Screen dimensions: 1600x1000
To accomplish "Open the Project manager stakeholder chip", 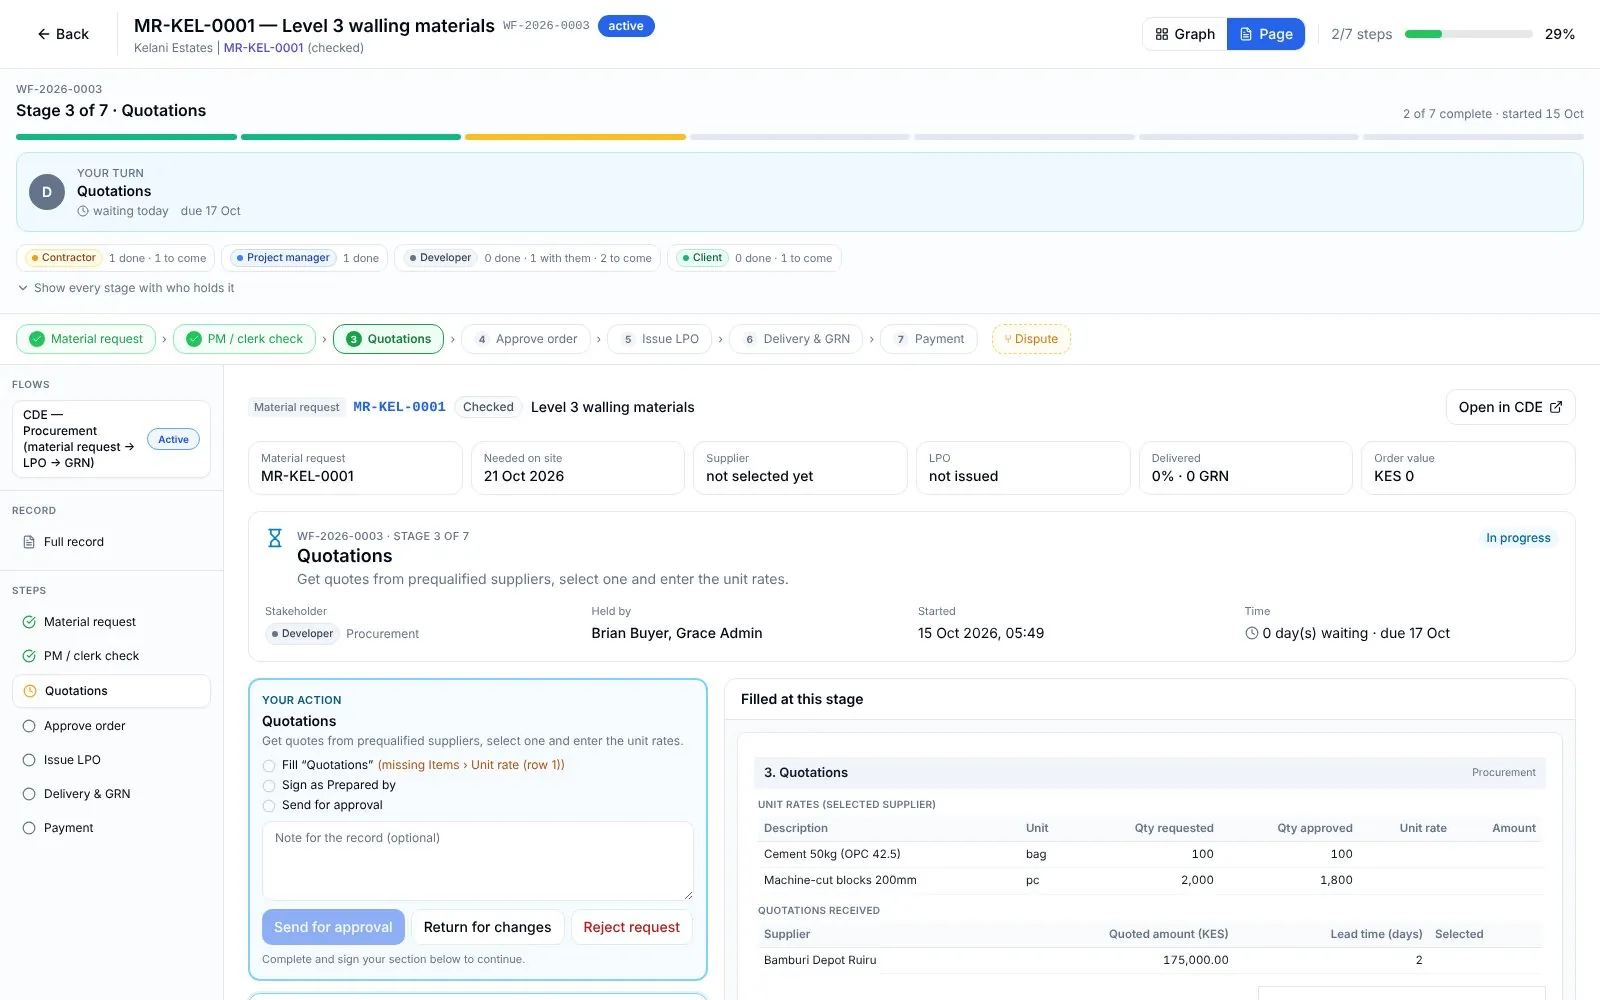I will point(305,258).
